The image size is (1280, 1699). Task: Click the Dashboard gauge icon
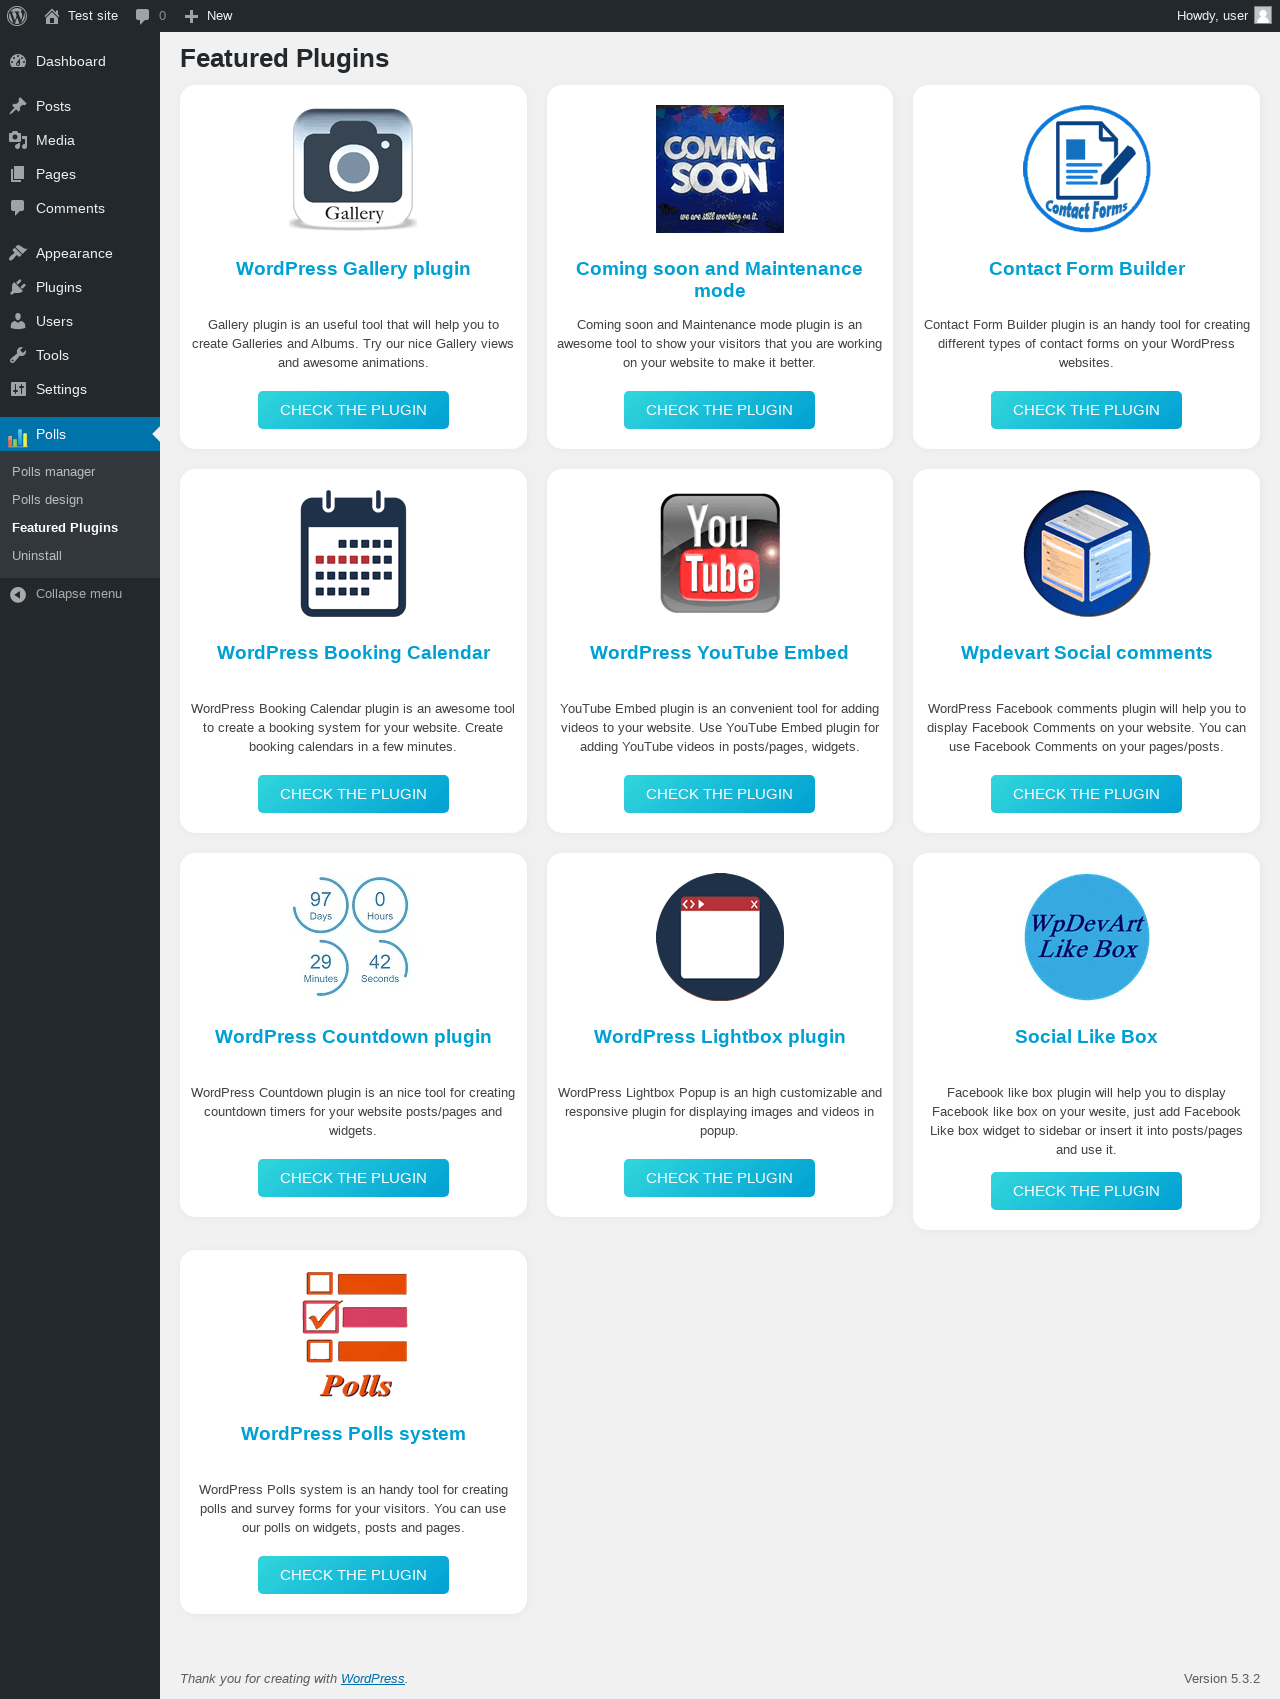[x=18, y=61]
